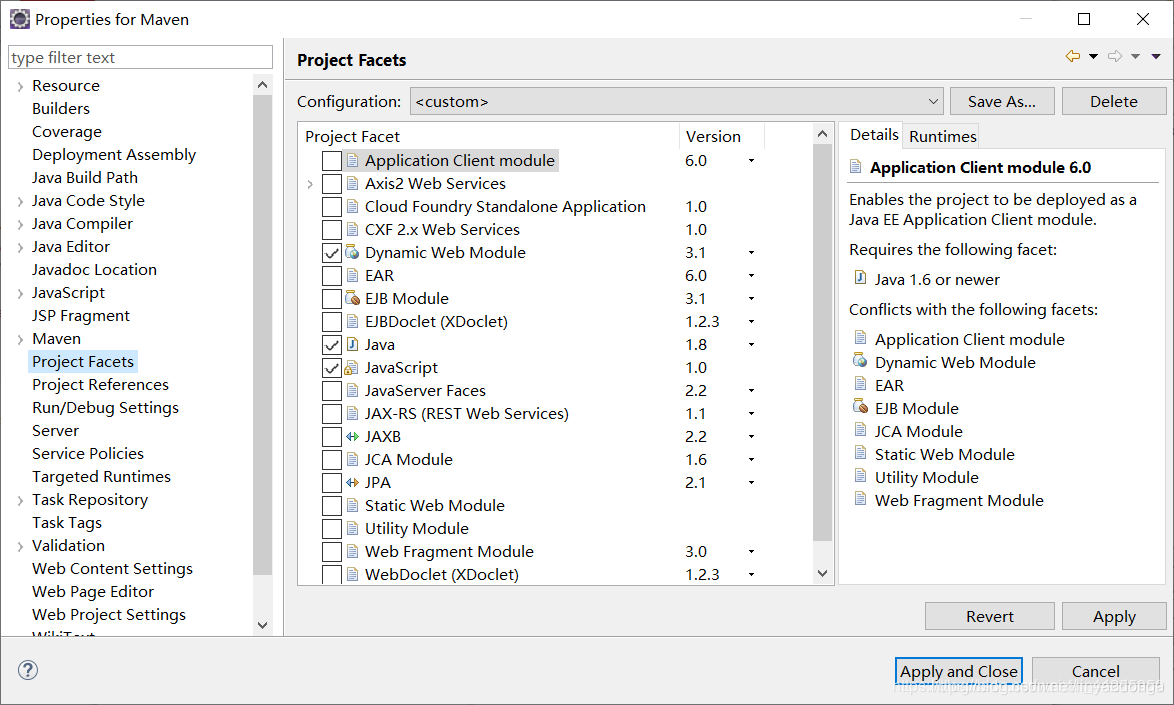Click the type filter text field
This screenshot has width=1174, height=705.
click(140, 57)
